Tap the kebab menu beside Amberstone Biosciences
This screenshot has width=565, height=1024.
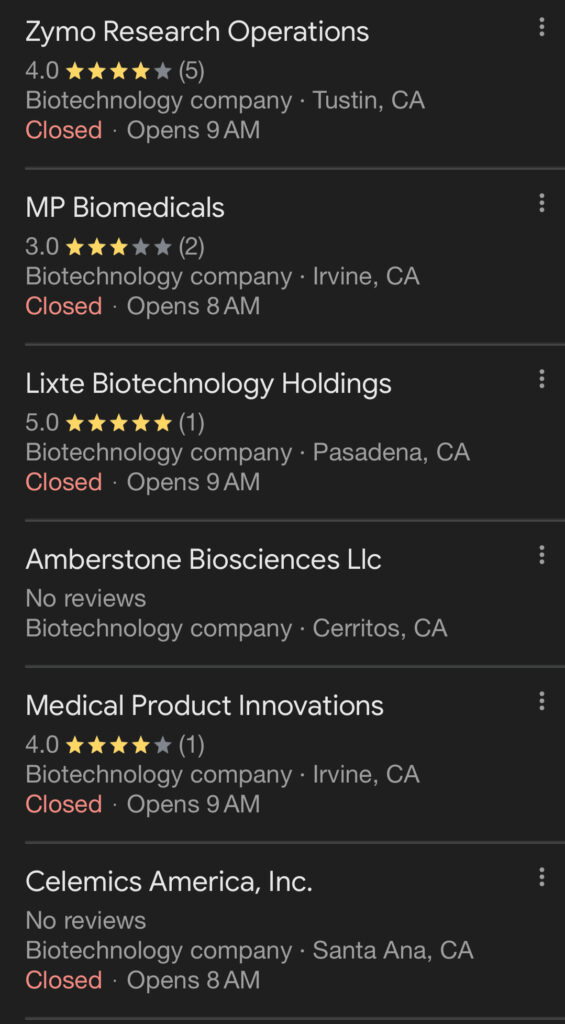(x=541, y=555)
